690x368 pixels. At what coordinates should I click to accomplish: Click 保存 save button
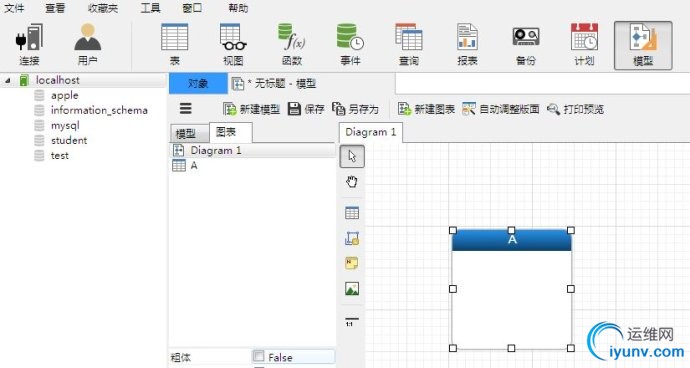(x=306, y=109)
